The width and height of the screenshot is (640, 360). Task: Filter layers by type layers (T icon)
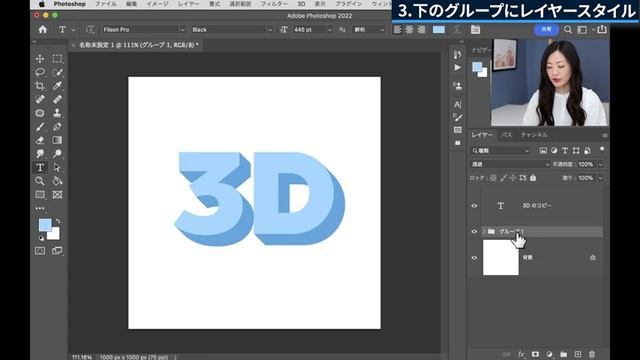point(565,151)
